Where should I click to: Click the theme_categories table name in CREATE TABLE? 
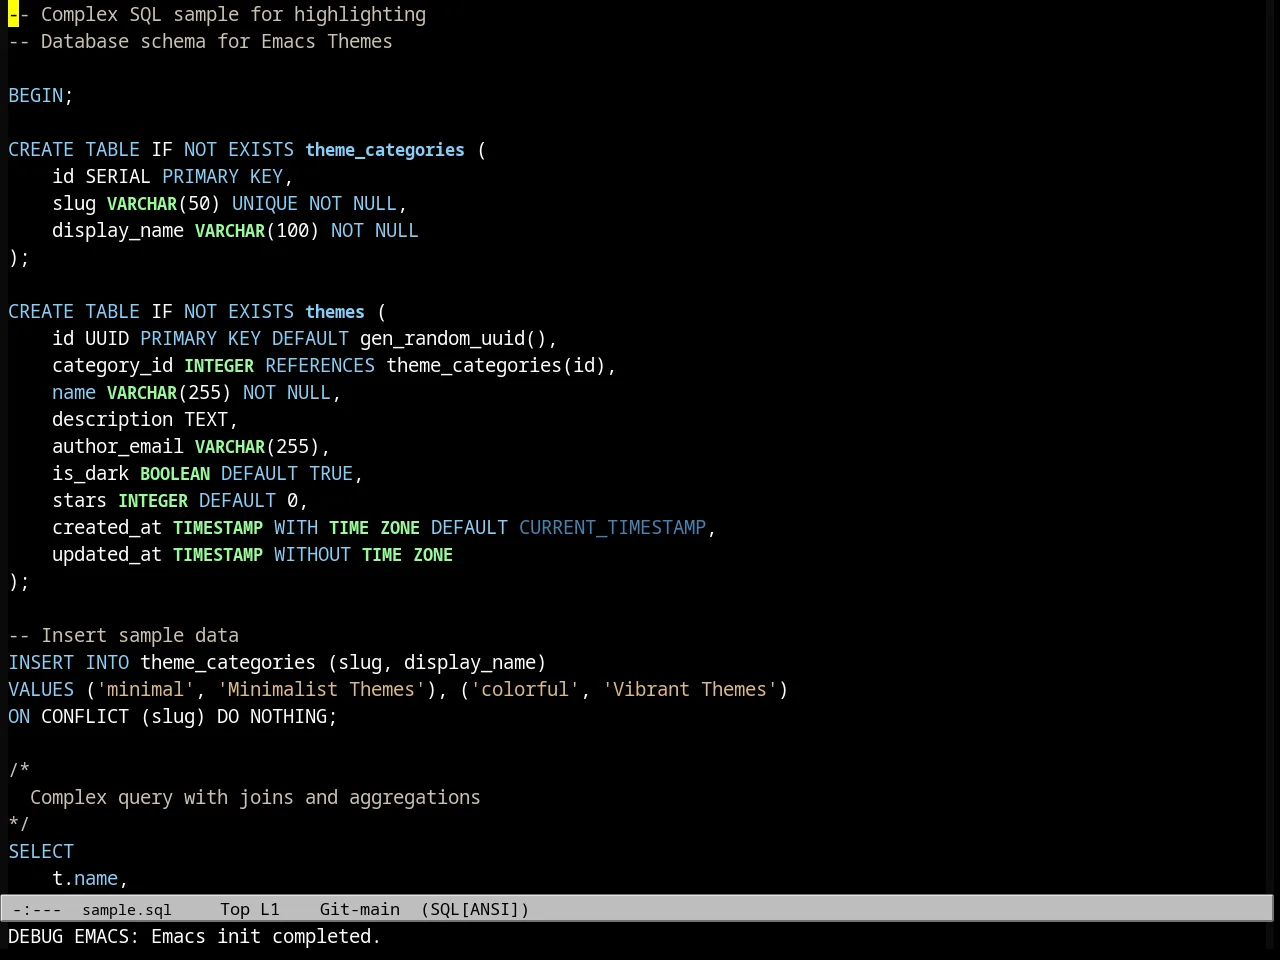pos(385,149)
